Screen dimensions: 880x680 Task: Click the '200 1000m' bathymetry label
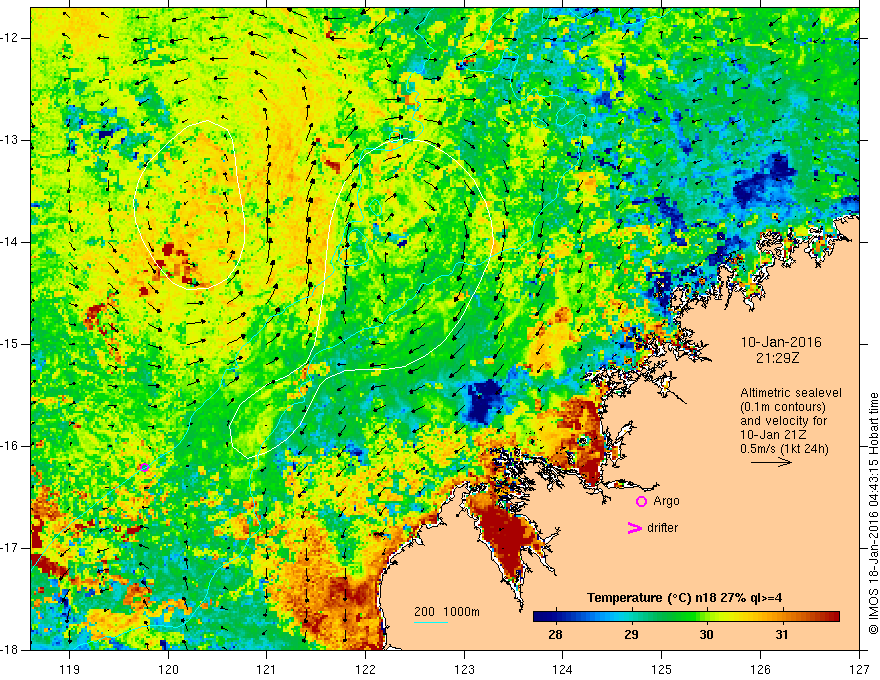click(x=447, y=612)
